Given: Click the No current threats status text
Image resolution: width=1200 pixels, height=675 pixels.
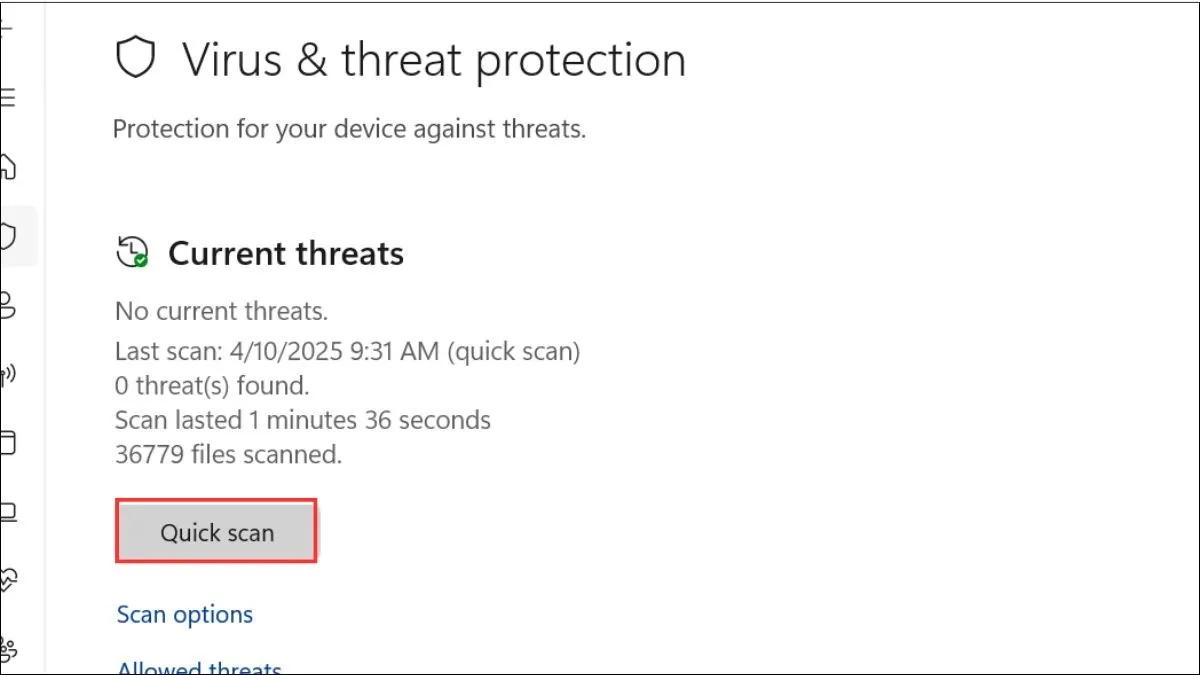Looking at the screenshot, I should [x=220, y=311].
